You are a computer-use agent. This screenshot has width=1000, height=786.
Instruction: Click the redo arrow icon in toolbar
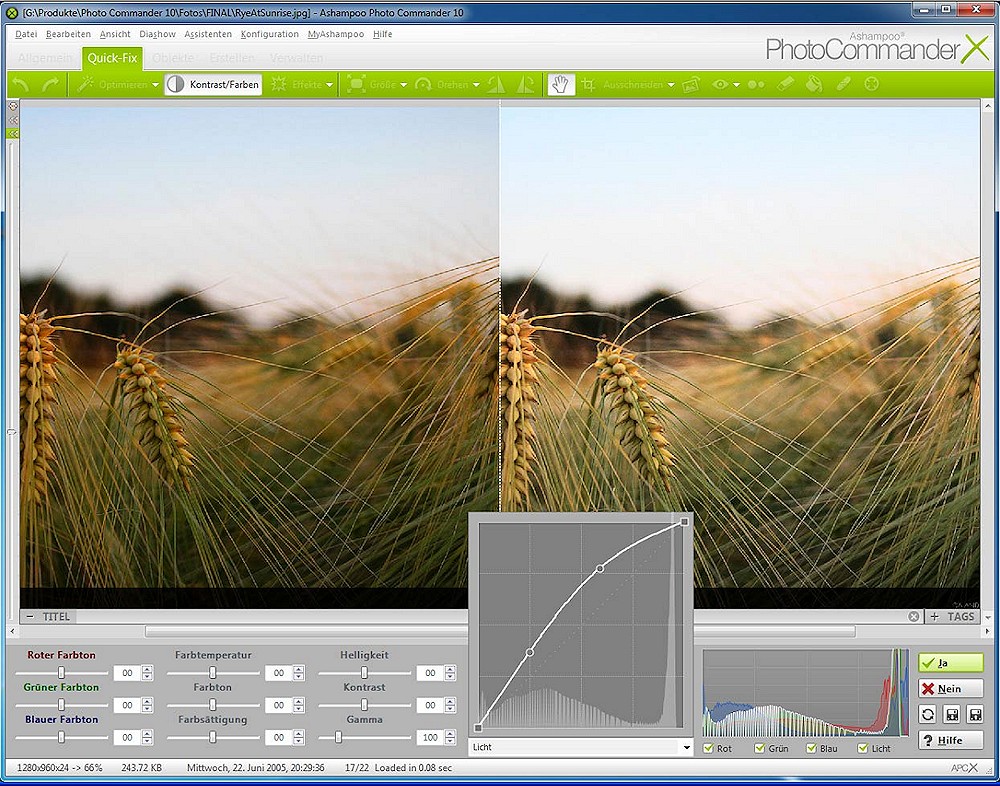coord(50,85)
